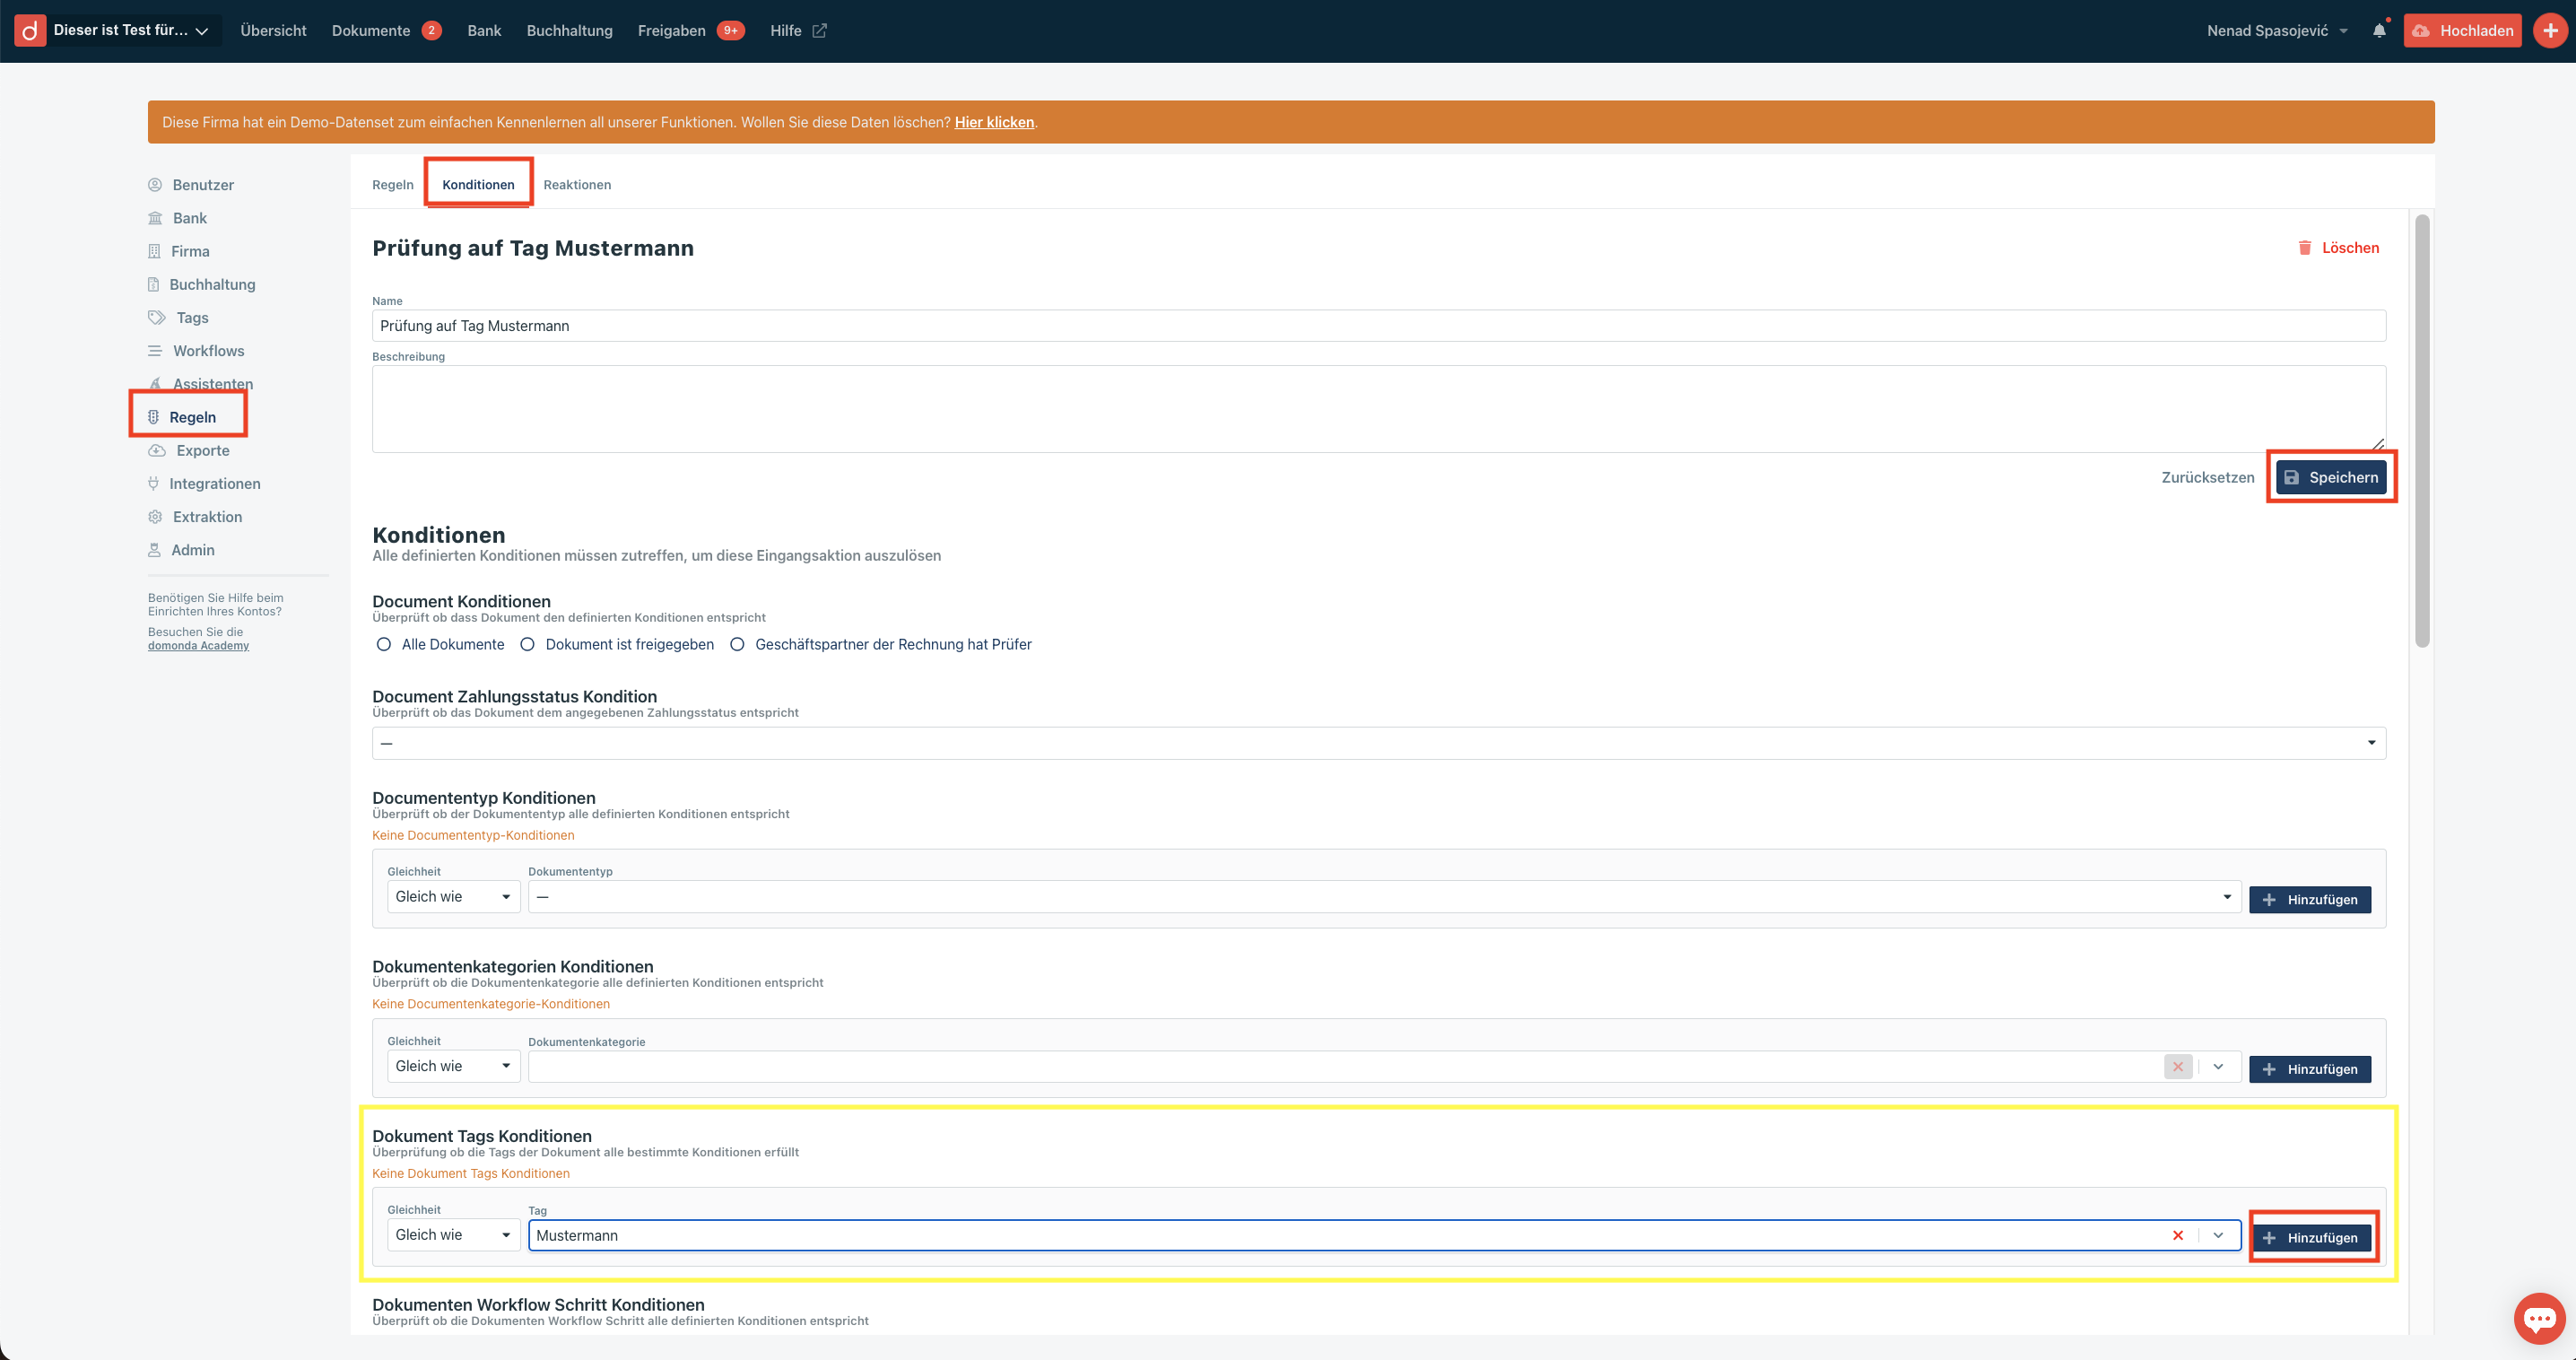Switch to the Reaktionen tab
The height and width of the screenshot is (1360, 2576).
pyautogui.click(x=577, y=185)
